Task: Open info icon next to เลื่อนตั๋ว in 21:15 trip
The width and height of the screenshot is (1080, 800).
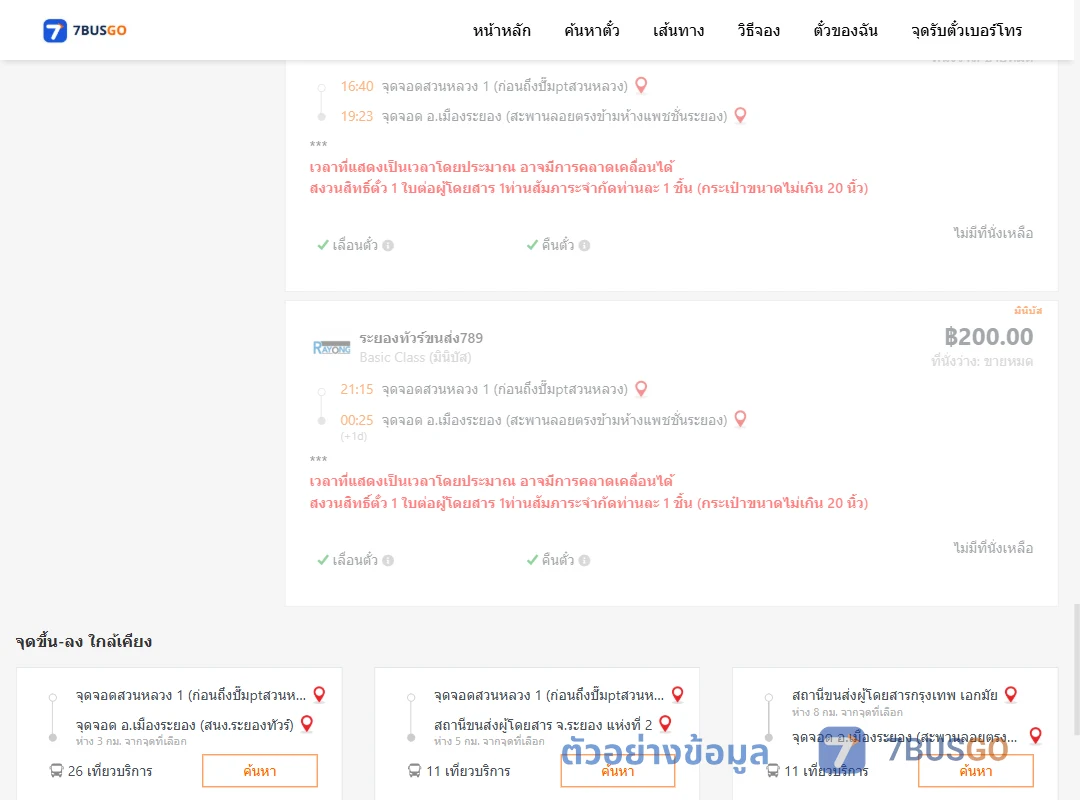Action: [x=388, y=560]
